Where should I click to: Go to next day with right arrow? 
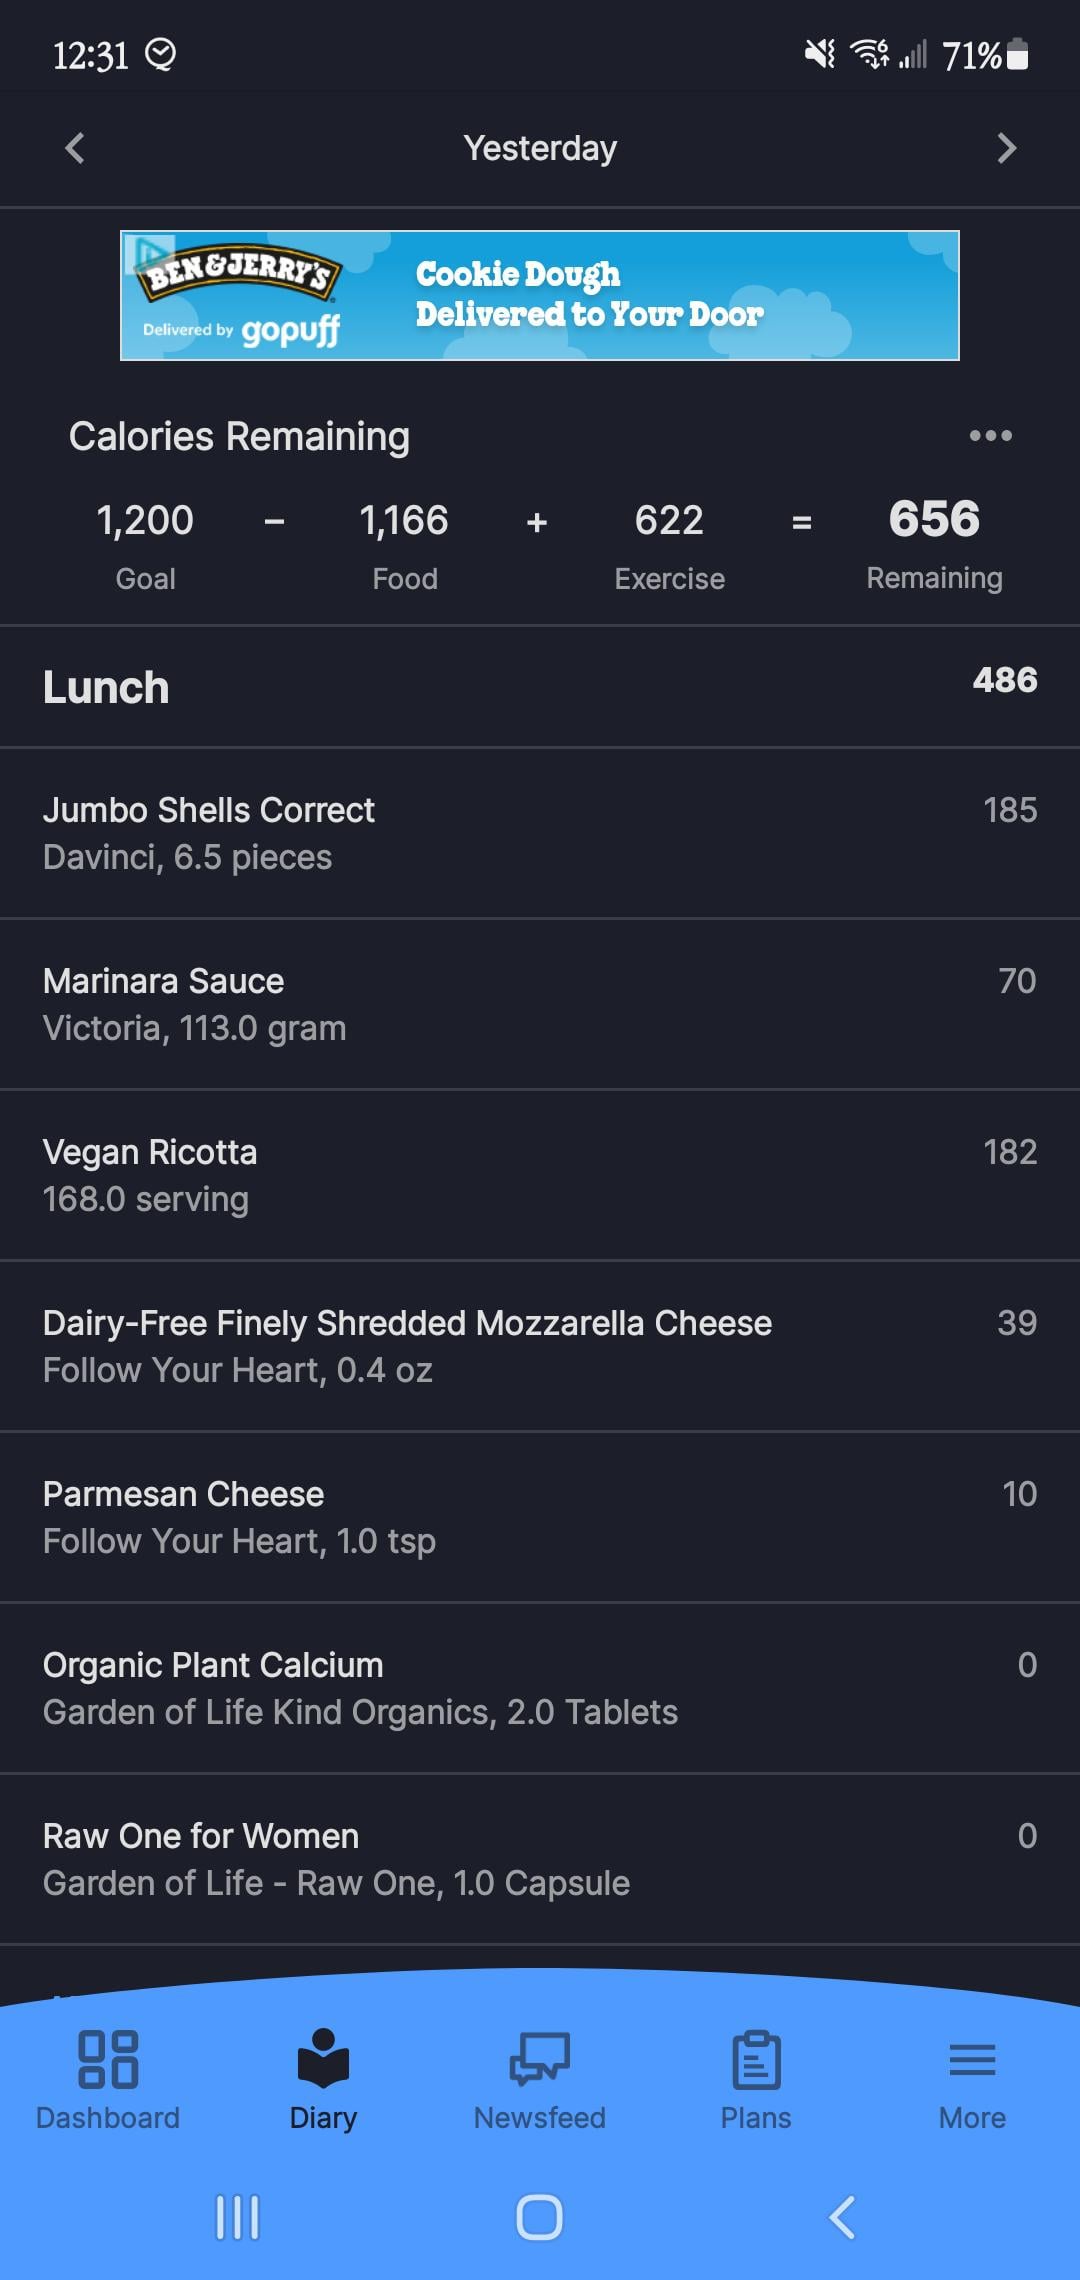tap(1006, 149)
